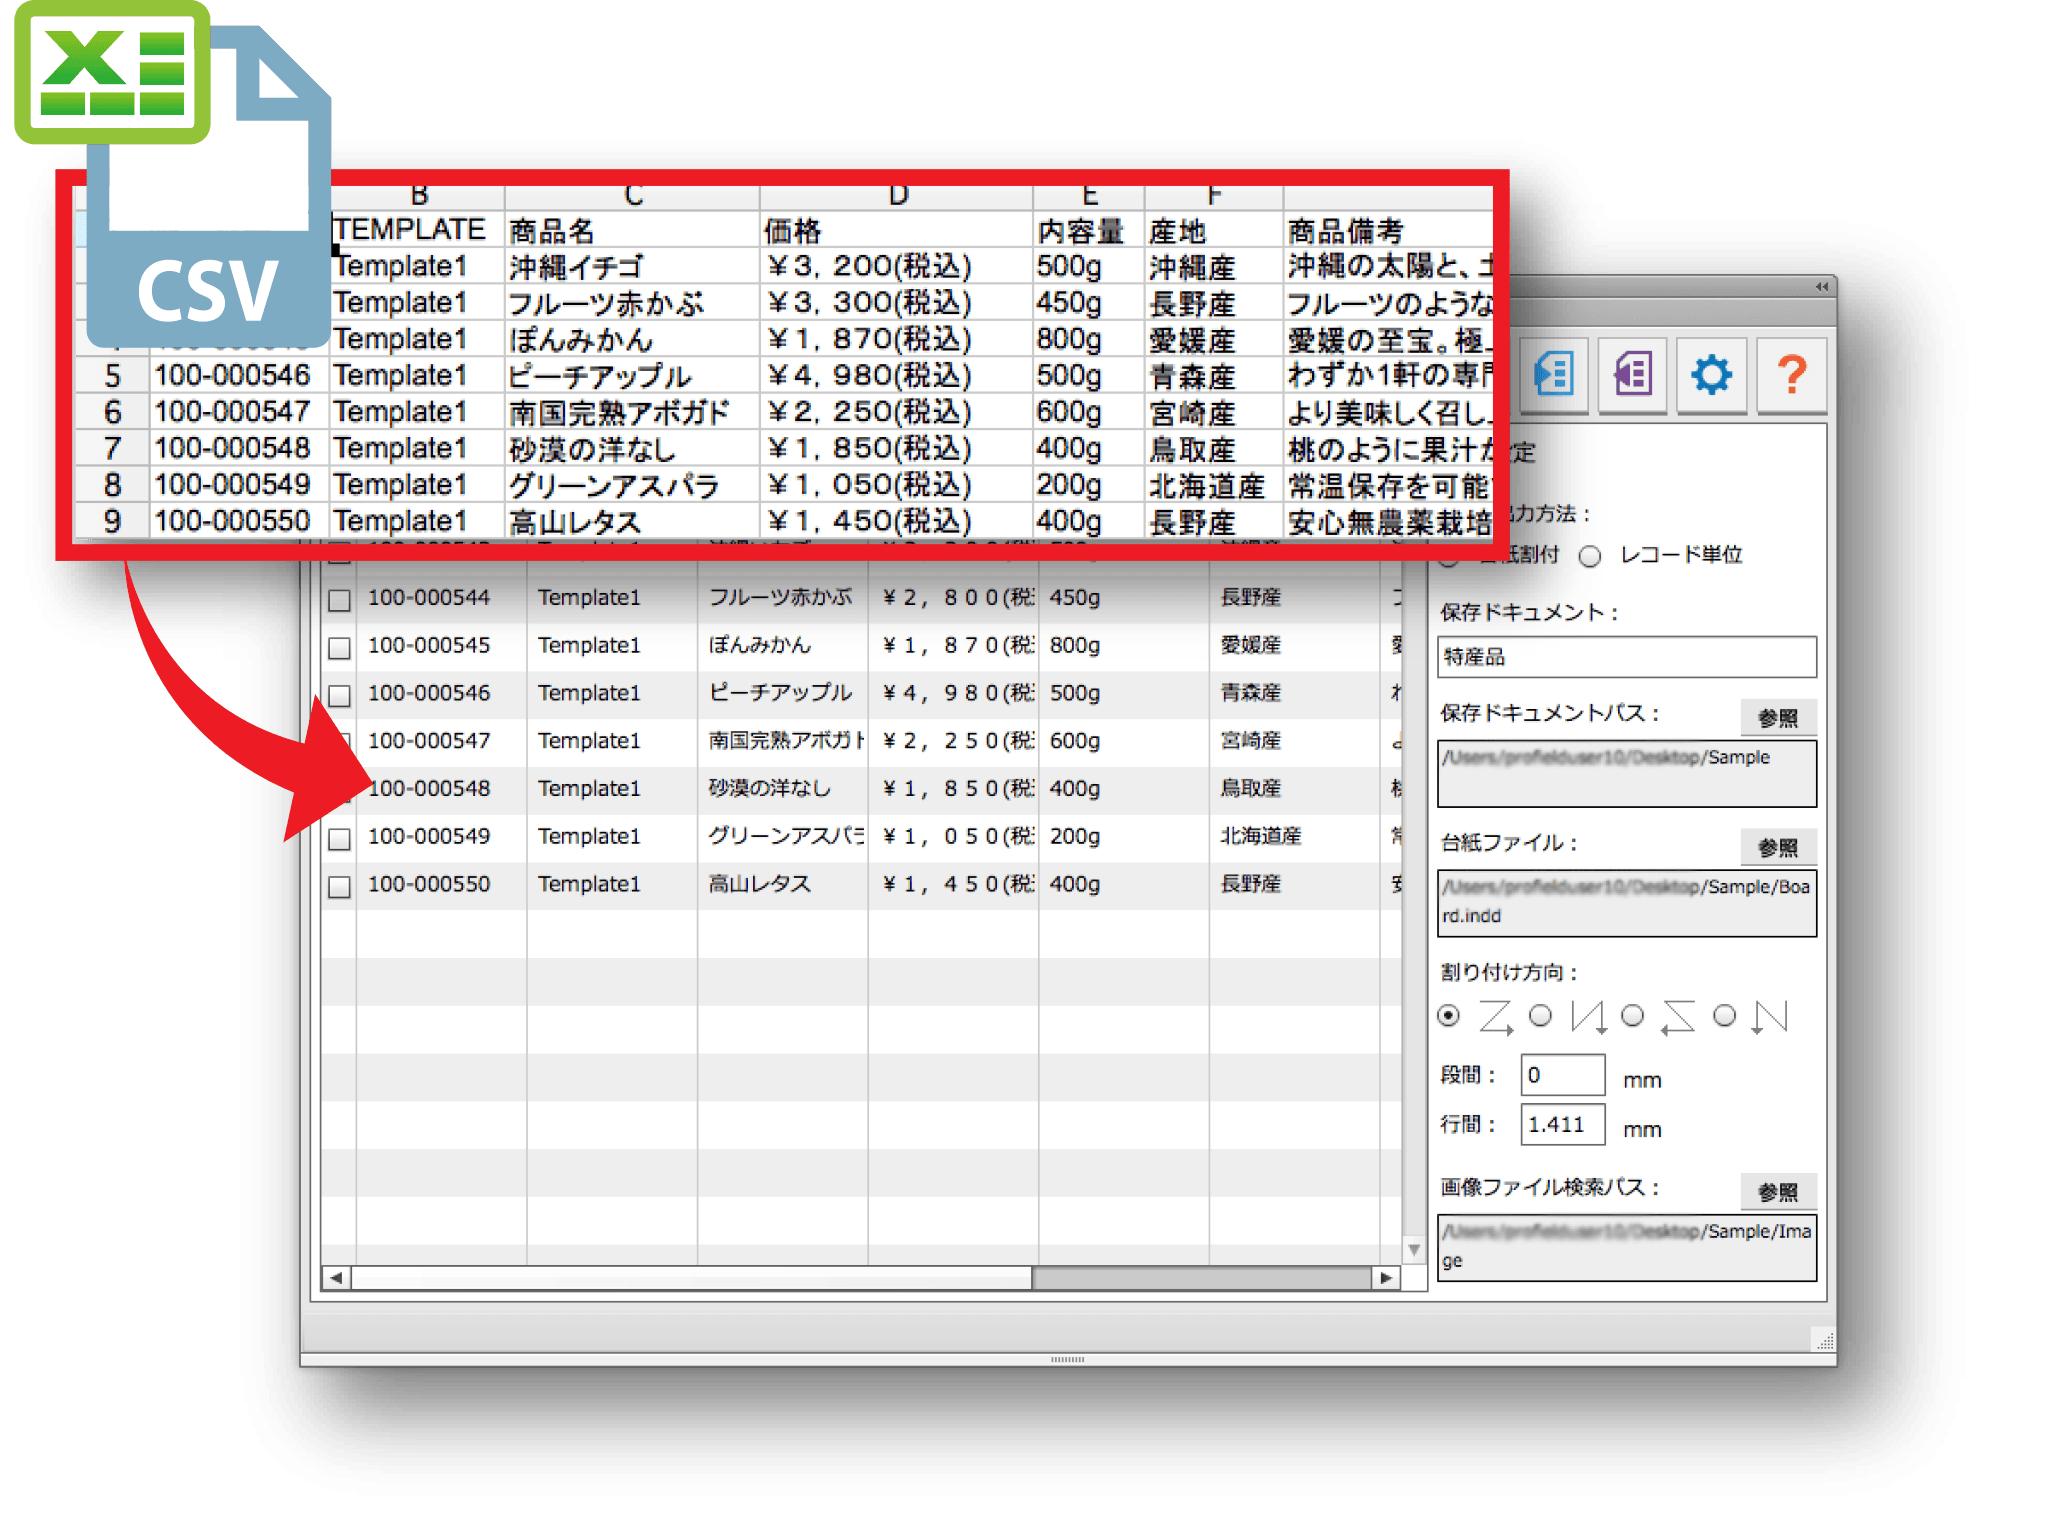Click the 南国完熟アボガド cell in the spreadsheet
The width and height of the screenshot is (2050, 1524).
click(x=632, y=412)
